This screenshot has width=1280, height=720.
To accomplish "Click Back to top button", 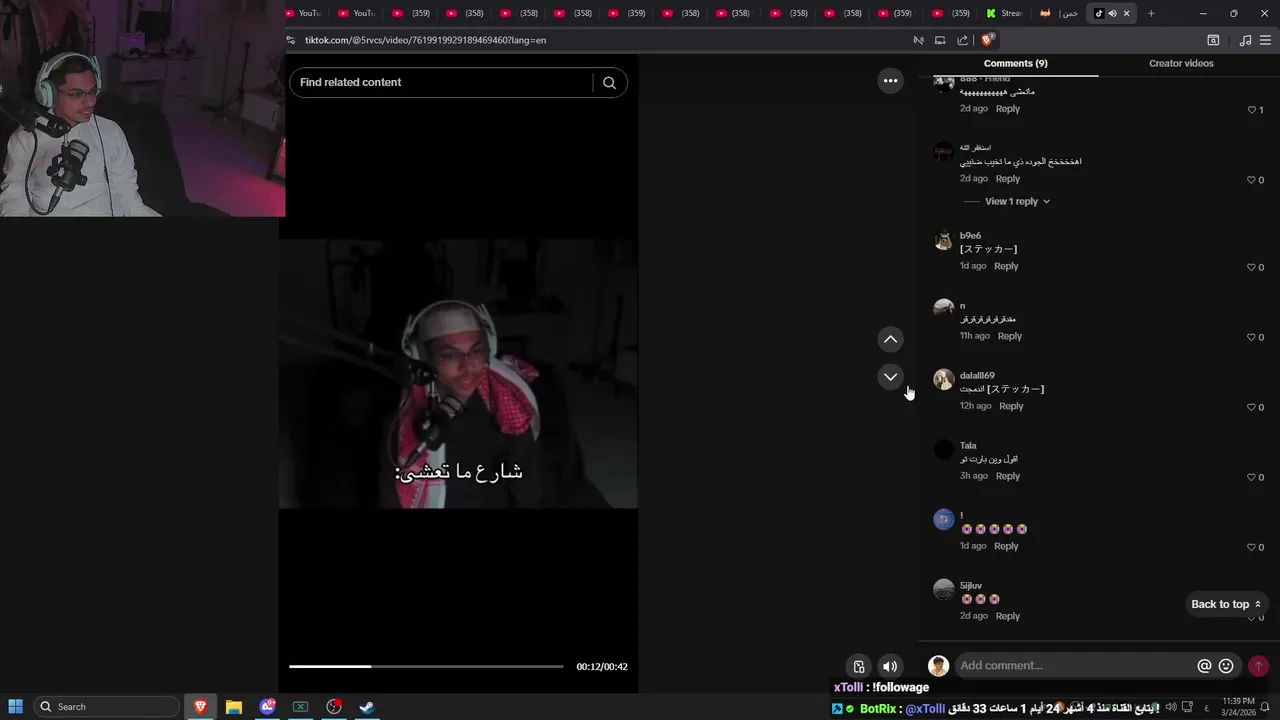I will [x=1226, y=604].
